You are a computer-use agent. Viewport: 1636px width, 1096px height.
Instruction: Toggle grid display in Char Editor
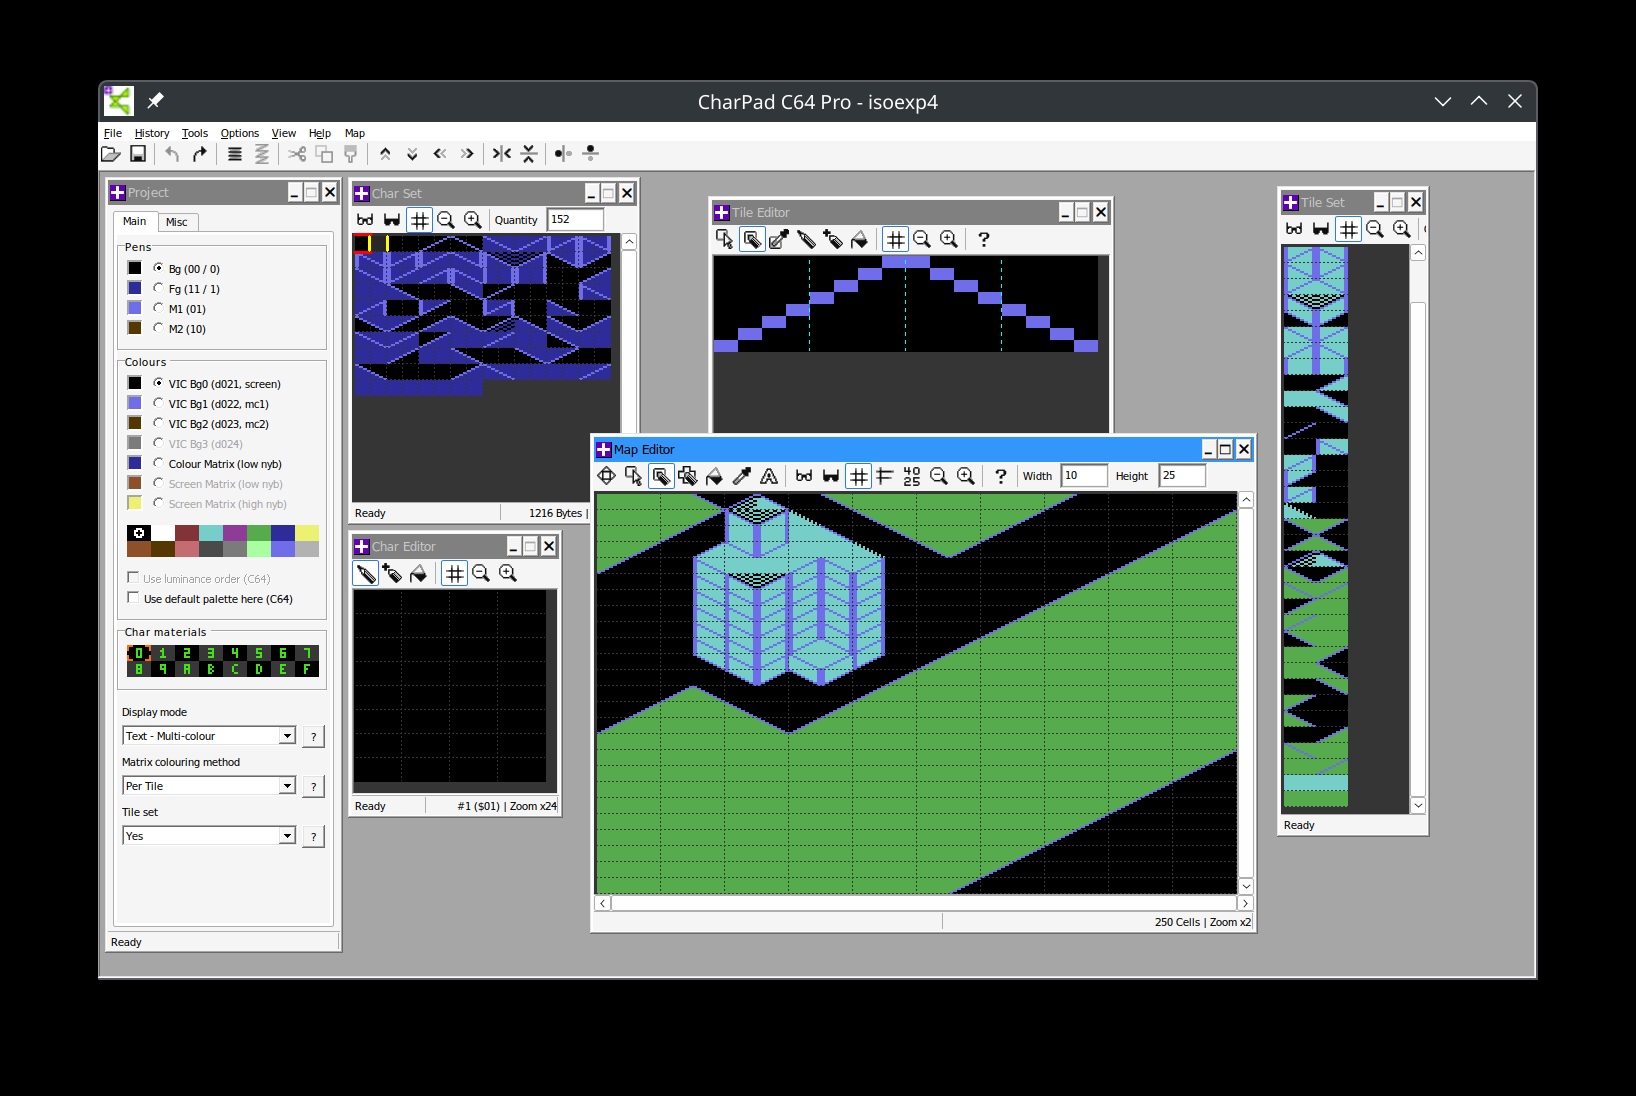point(455,573)
